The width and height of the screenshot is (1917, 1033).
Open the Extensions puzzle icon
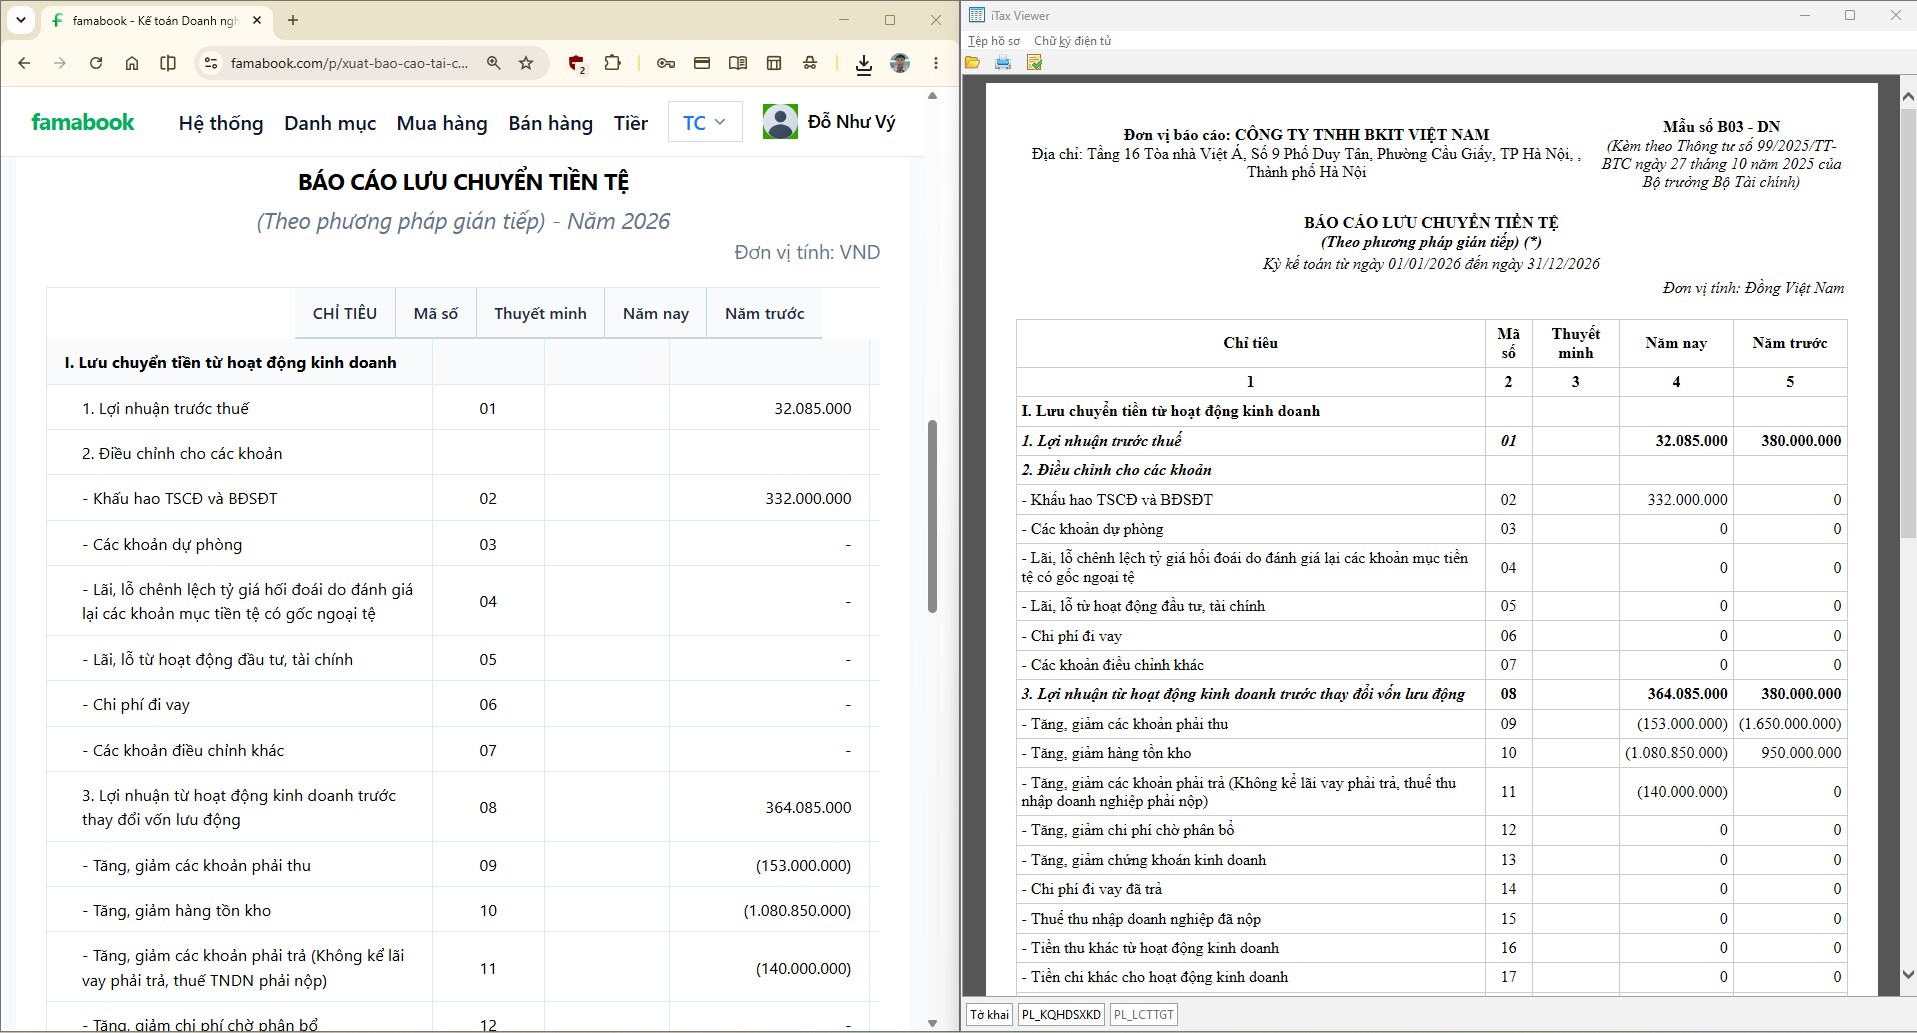coord(613,63)
